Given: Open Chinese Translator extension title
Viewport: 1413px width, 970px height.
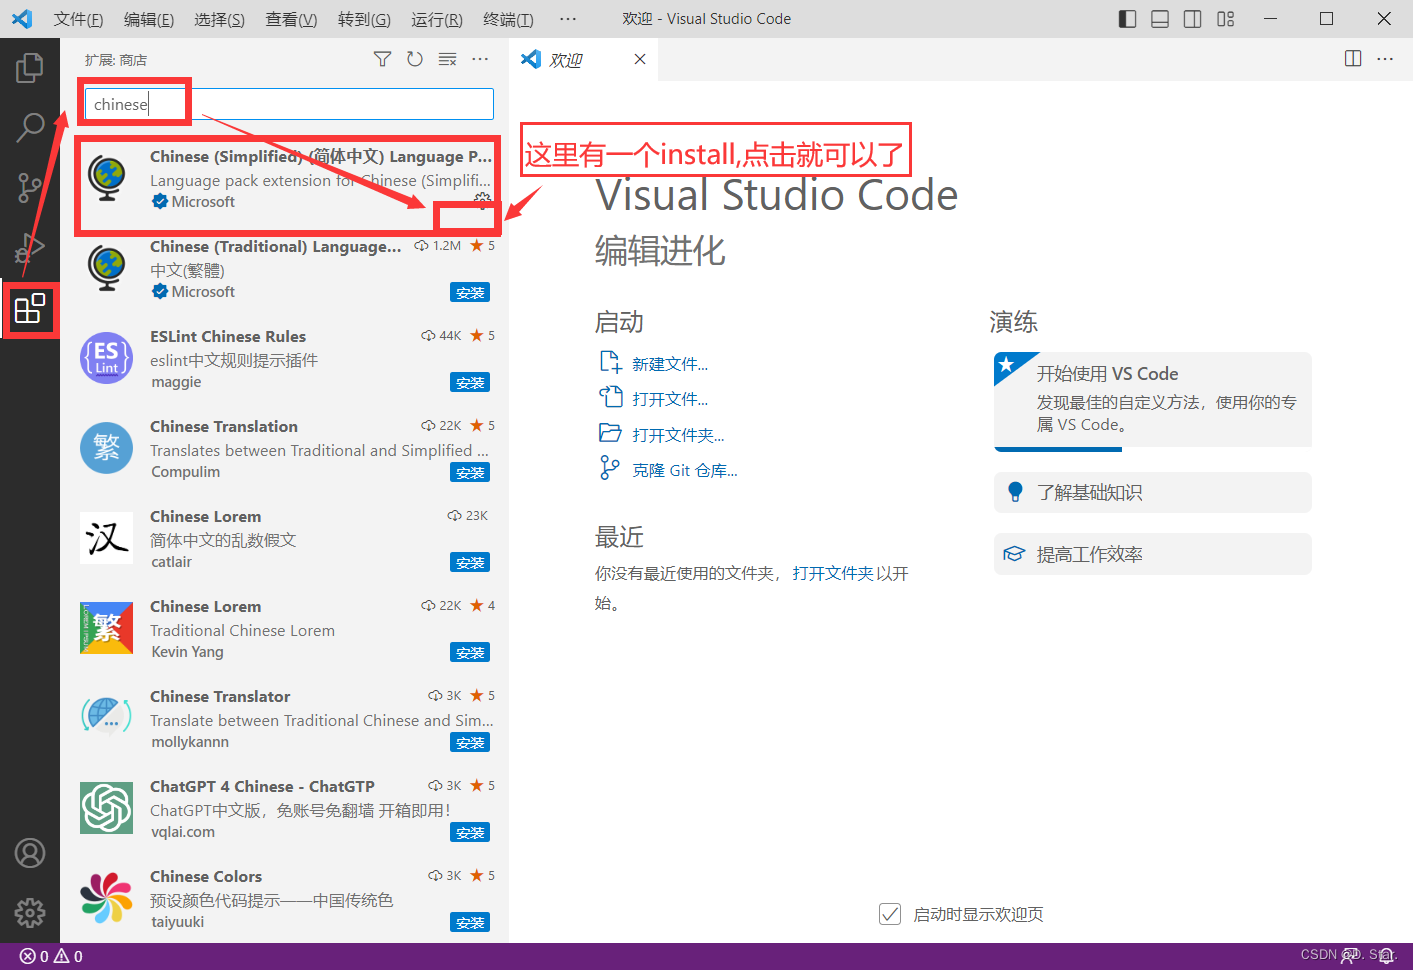Looking at the screenshot, I should pos(220,696).
